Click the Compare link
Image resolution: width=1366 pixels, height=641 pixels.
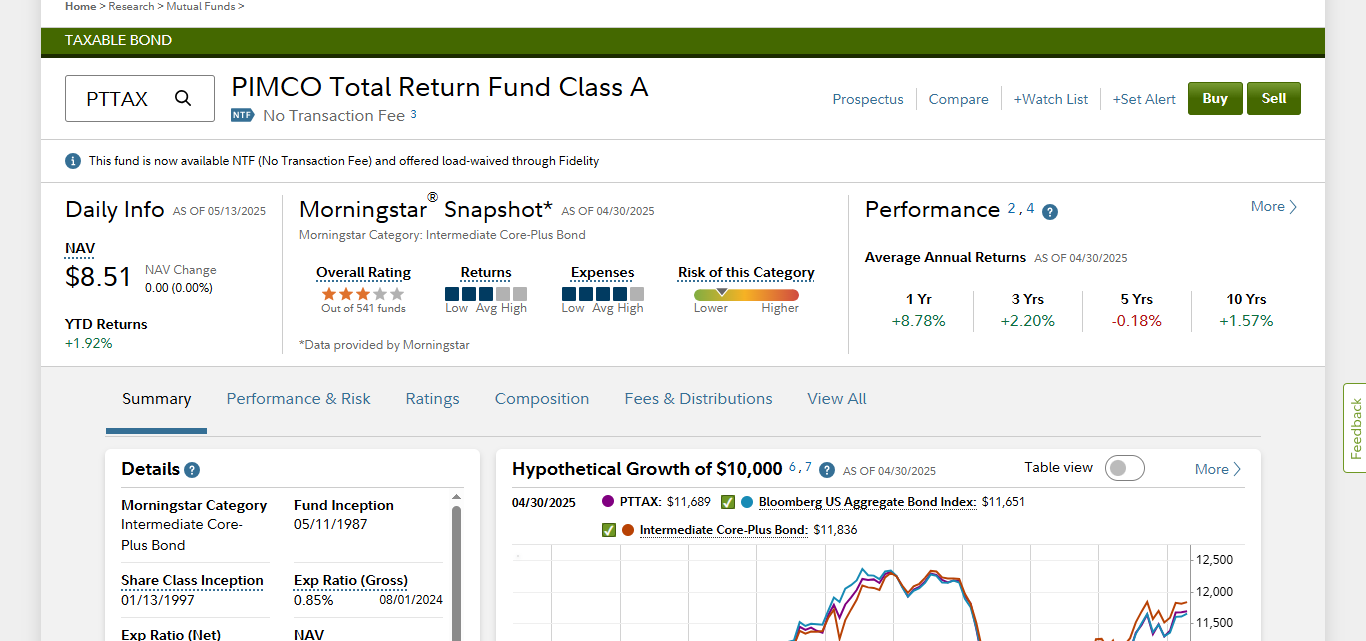958,99
